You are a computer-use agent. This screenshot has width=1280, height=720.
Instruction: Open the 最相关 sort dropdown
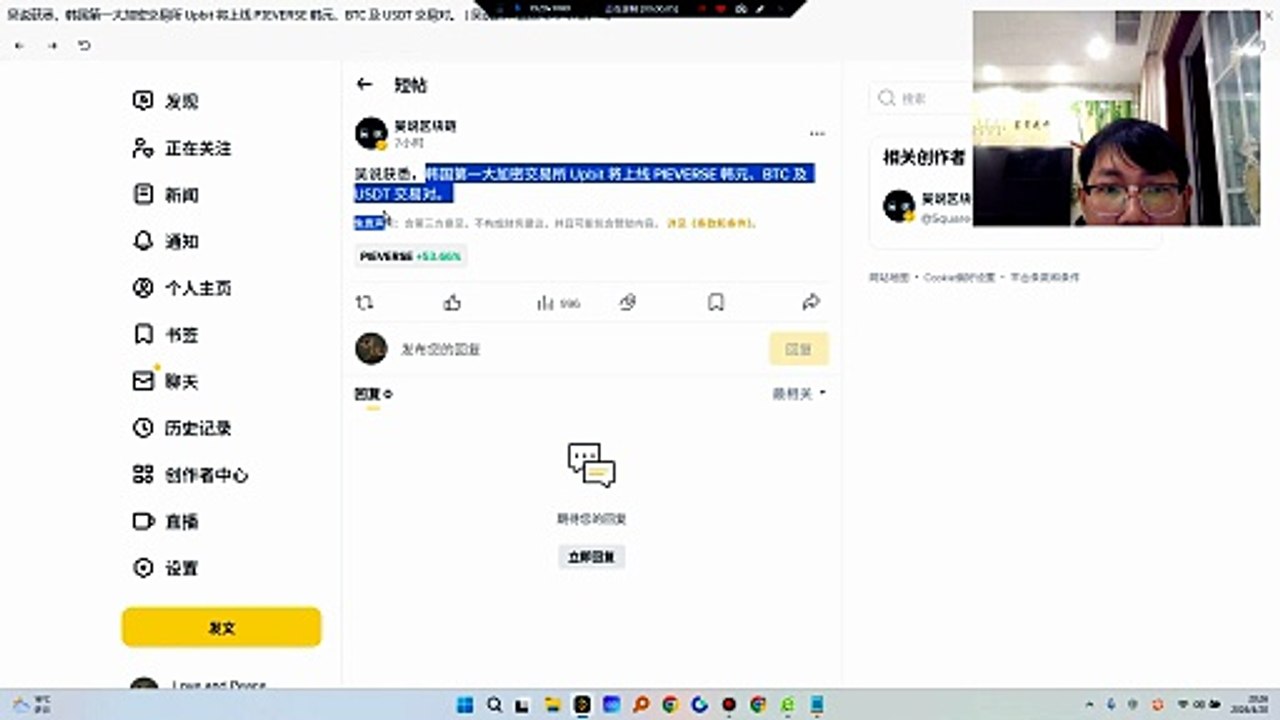coord(799,394)
